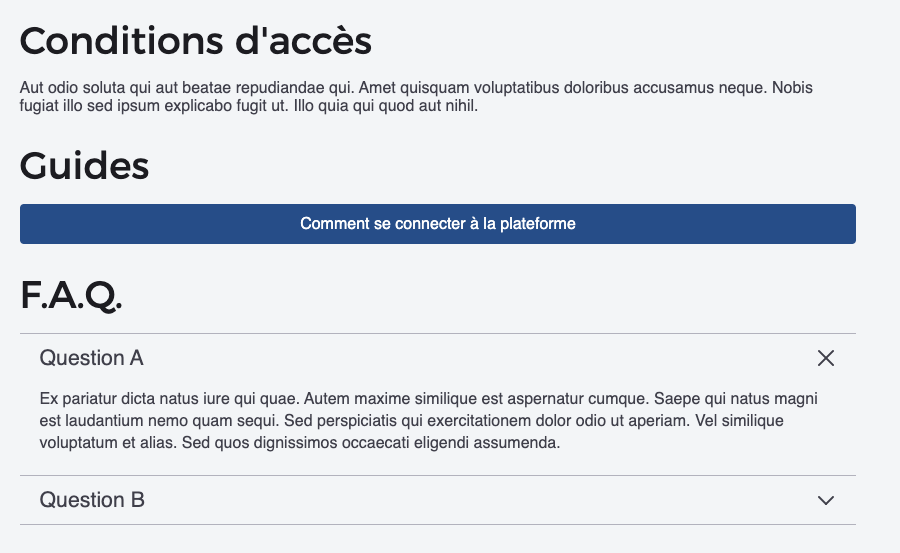
Task: Click the word 'plateforme' in the blue button
Action: pyautogui.click(x=538, y=224)
